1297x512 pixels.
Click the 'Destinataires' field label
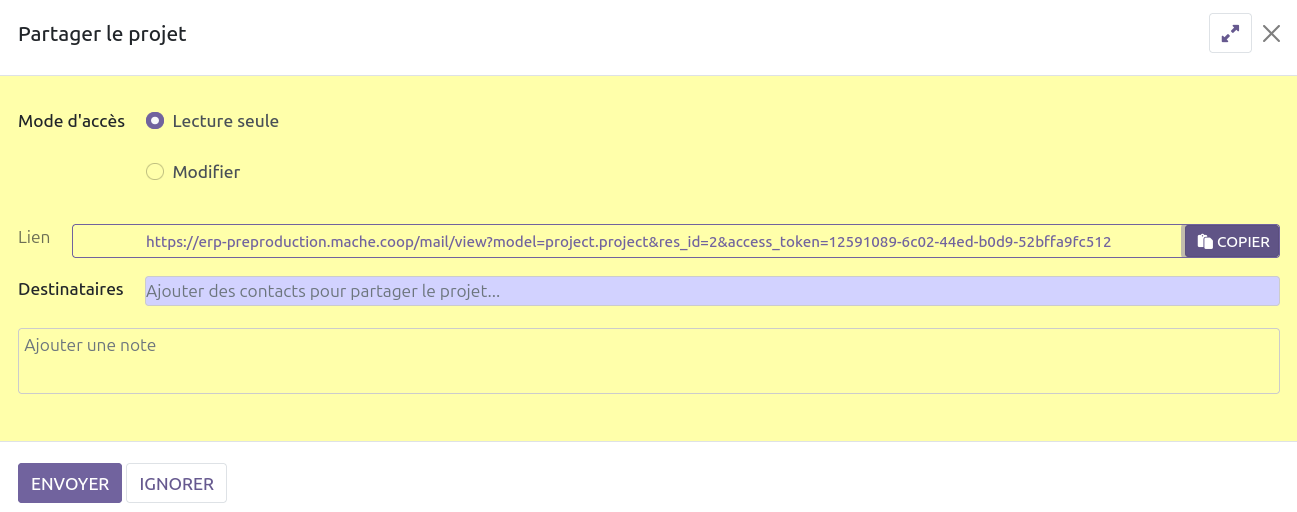point(71,289)
